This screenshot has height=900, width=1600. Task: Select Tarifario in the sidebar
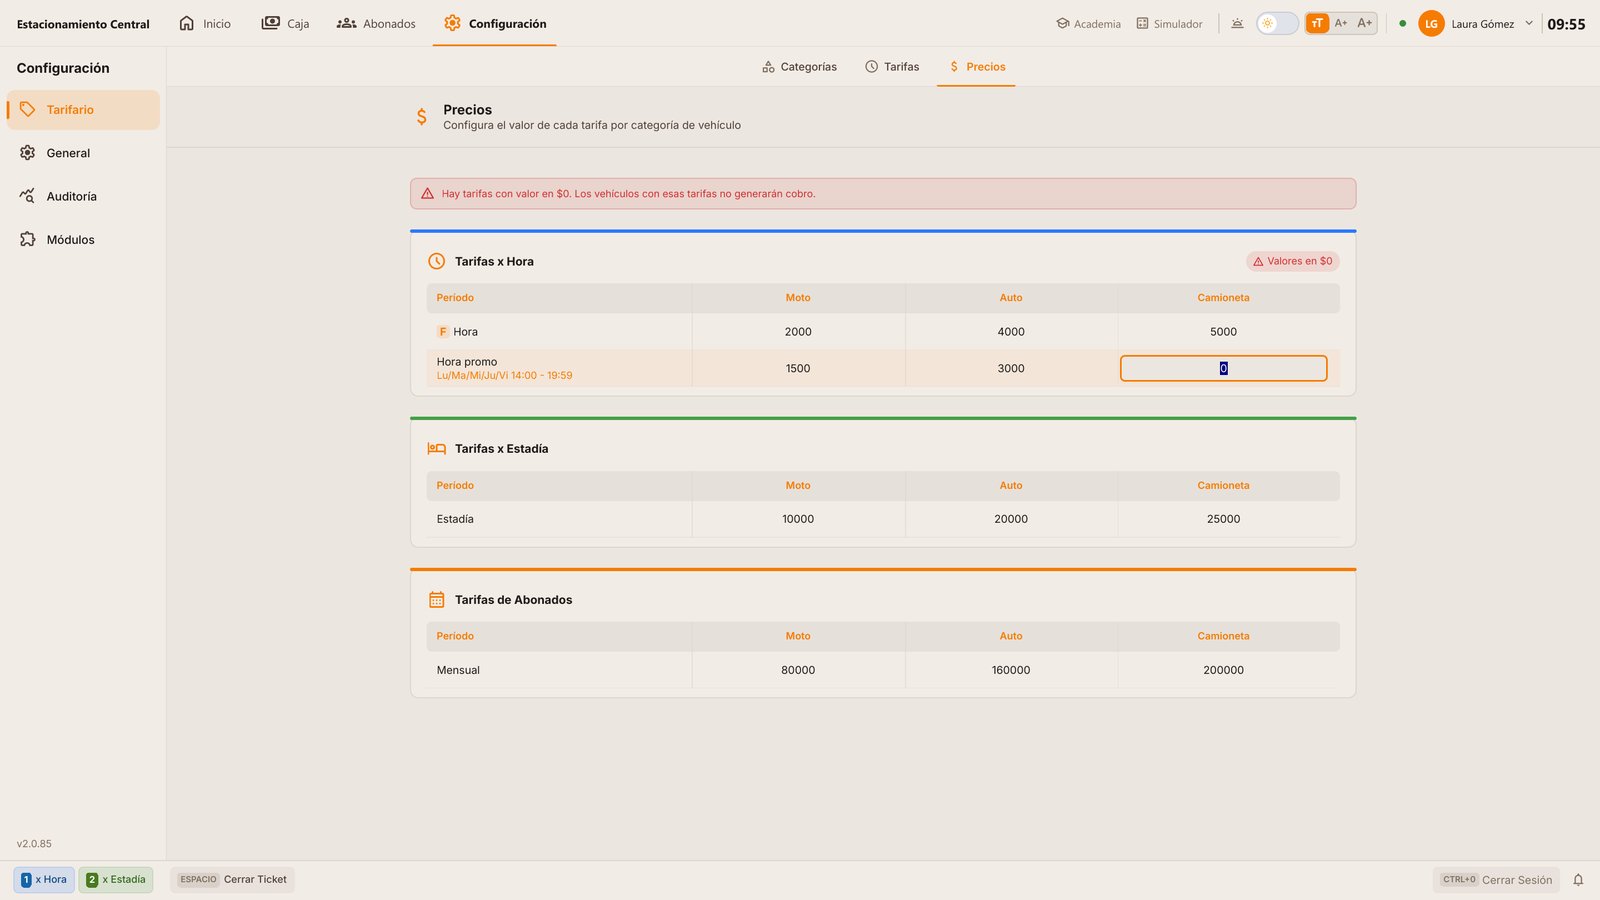point(83,110)
